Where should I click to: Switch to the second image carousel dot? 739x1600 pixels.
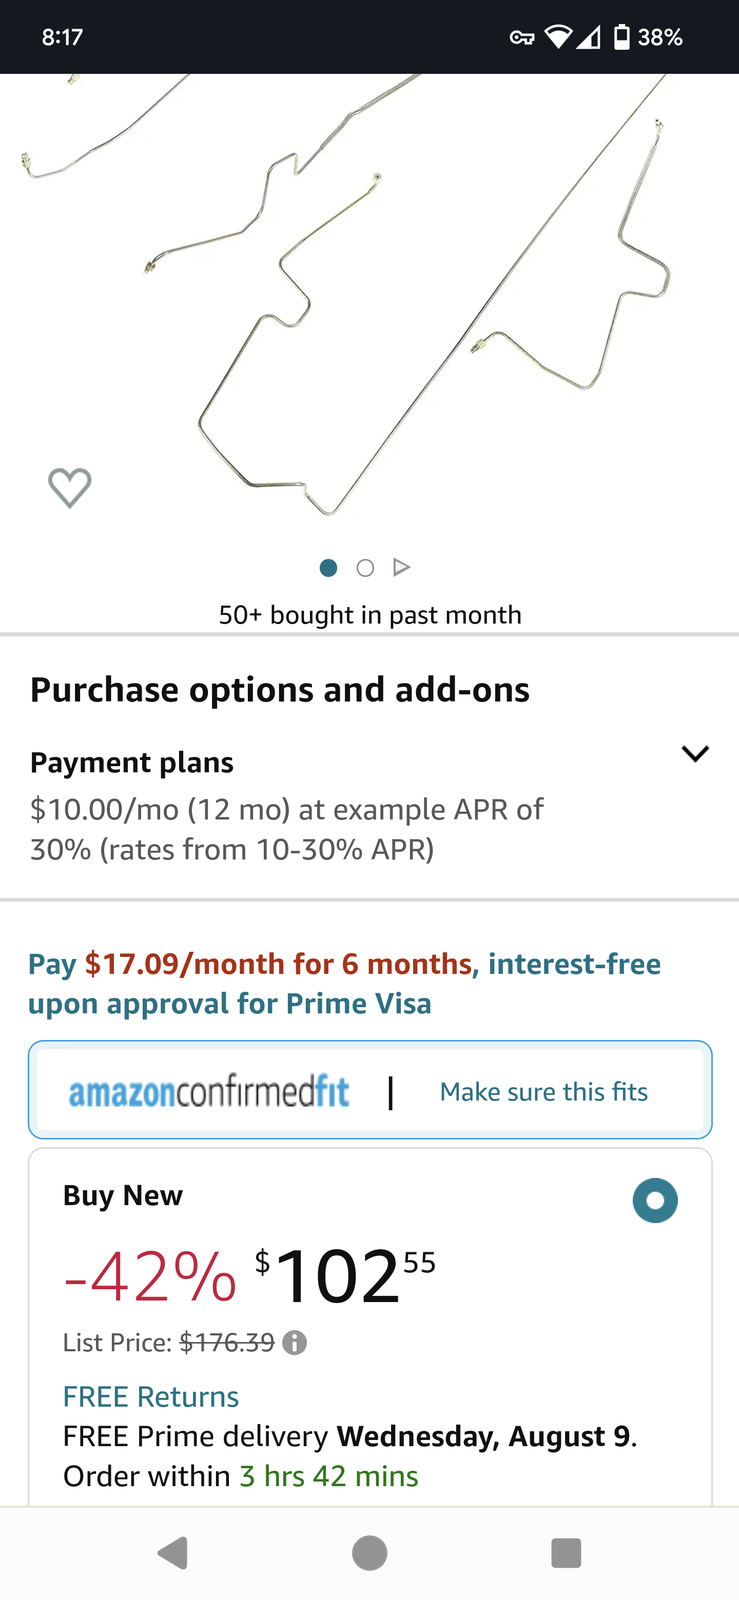click(x=365, y=568)
